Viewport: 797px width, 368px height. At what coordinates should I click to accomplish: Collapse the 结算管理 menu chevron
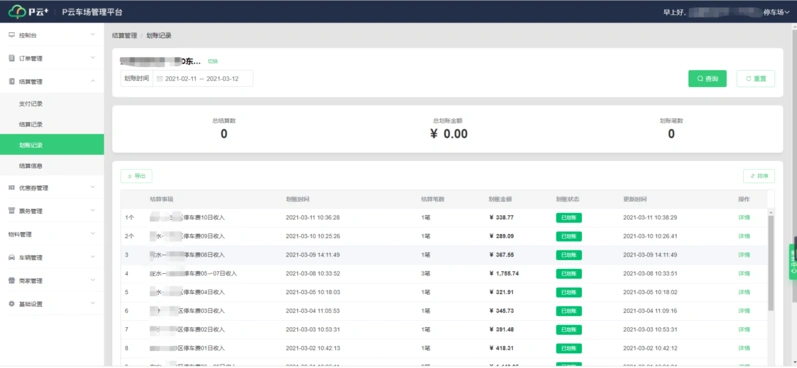tap(93, 81)
